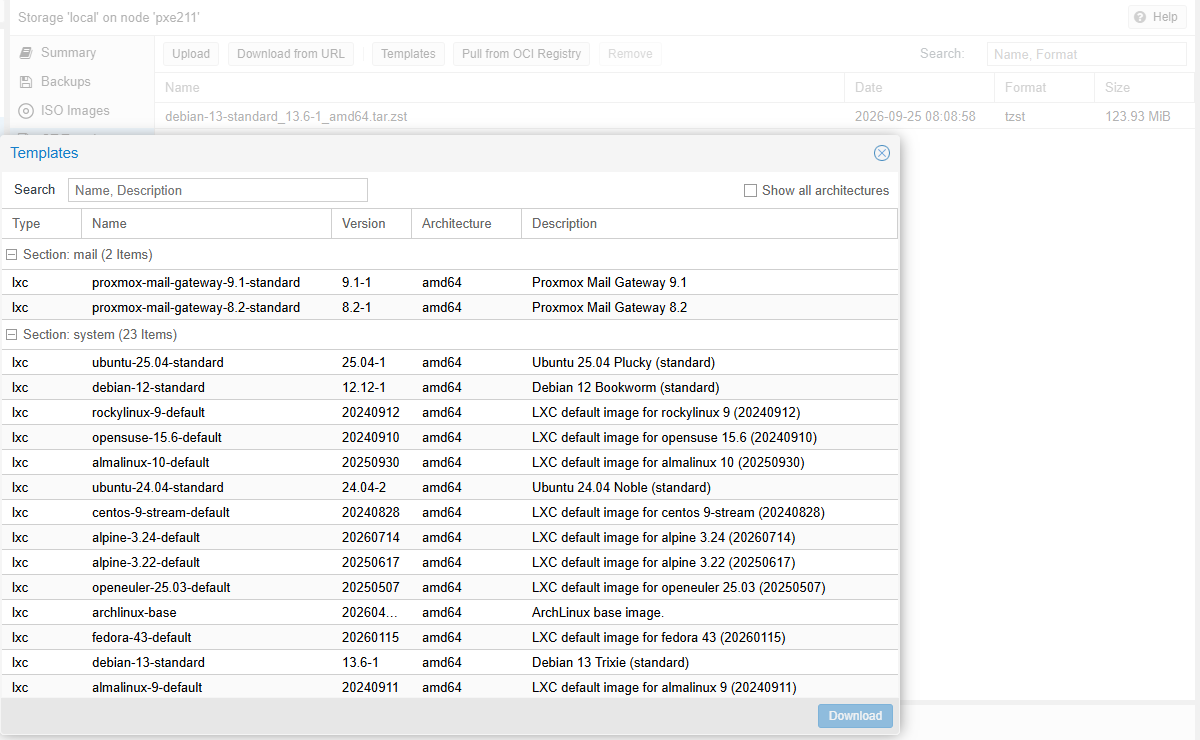Click the Templates toolbar button
The height and width of the screenshot is (740, 1200).
click(x=408, y=54)
